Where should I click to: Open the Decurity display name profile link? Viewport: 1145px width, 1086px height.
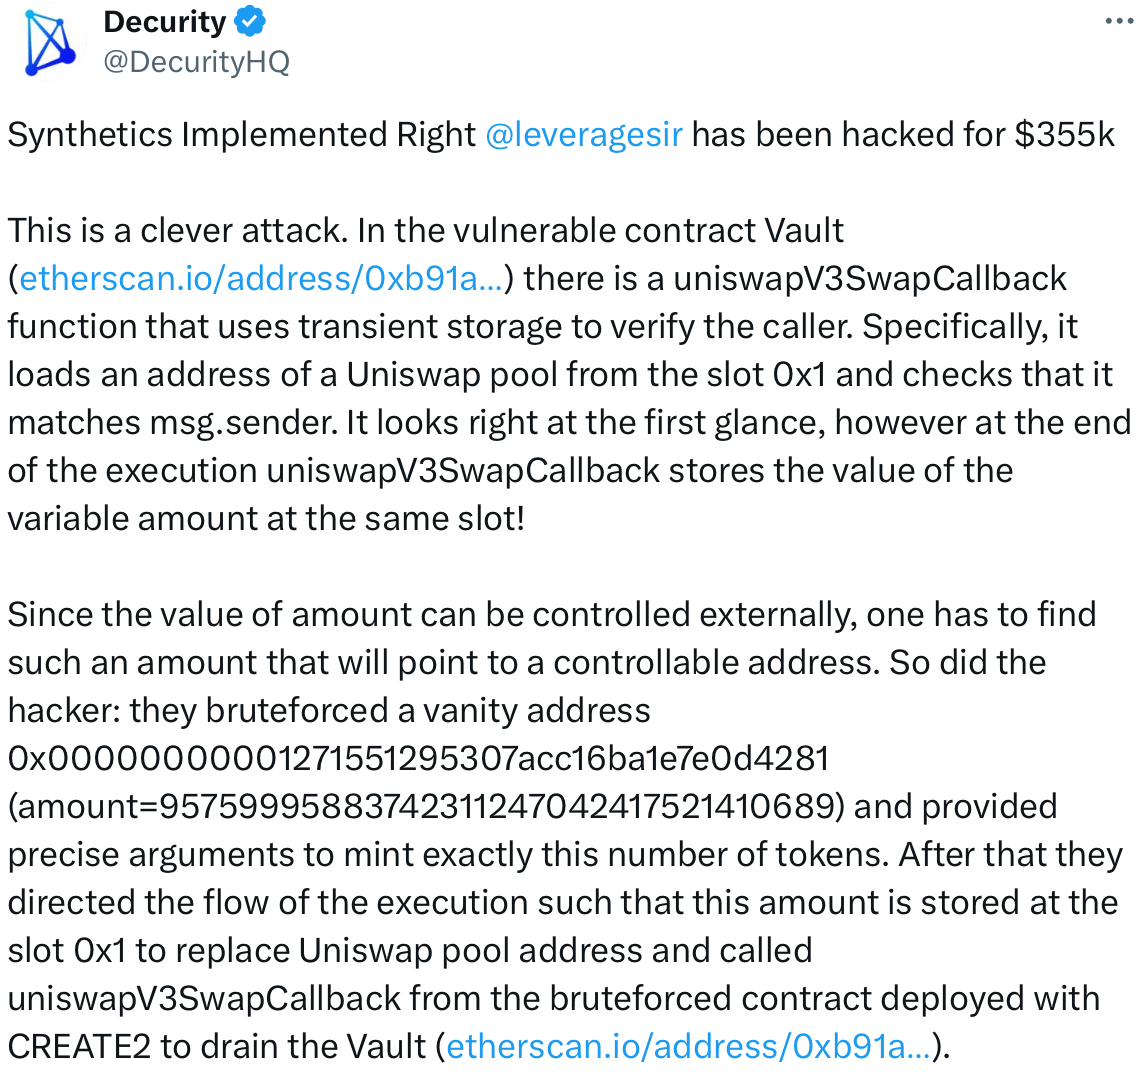tap(165, 22)
